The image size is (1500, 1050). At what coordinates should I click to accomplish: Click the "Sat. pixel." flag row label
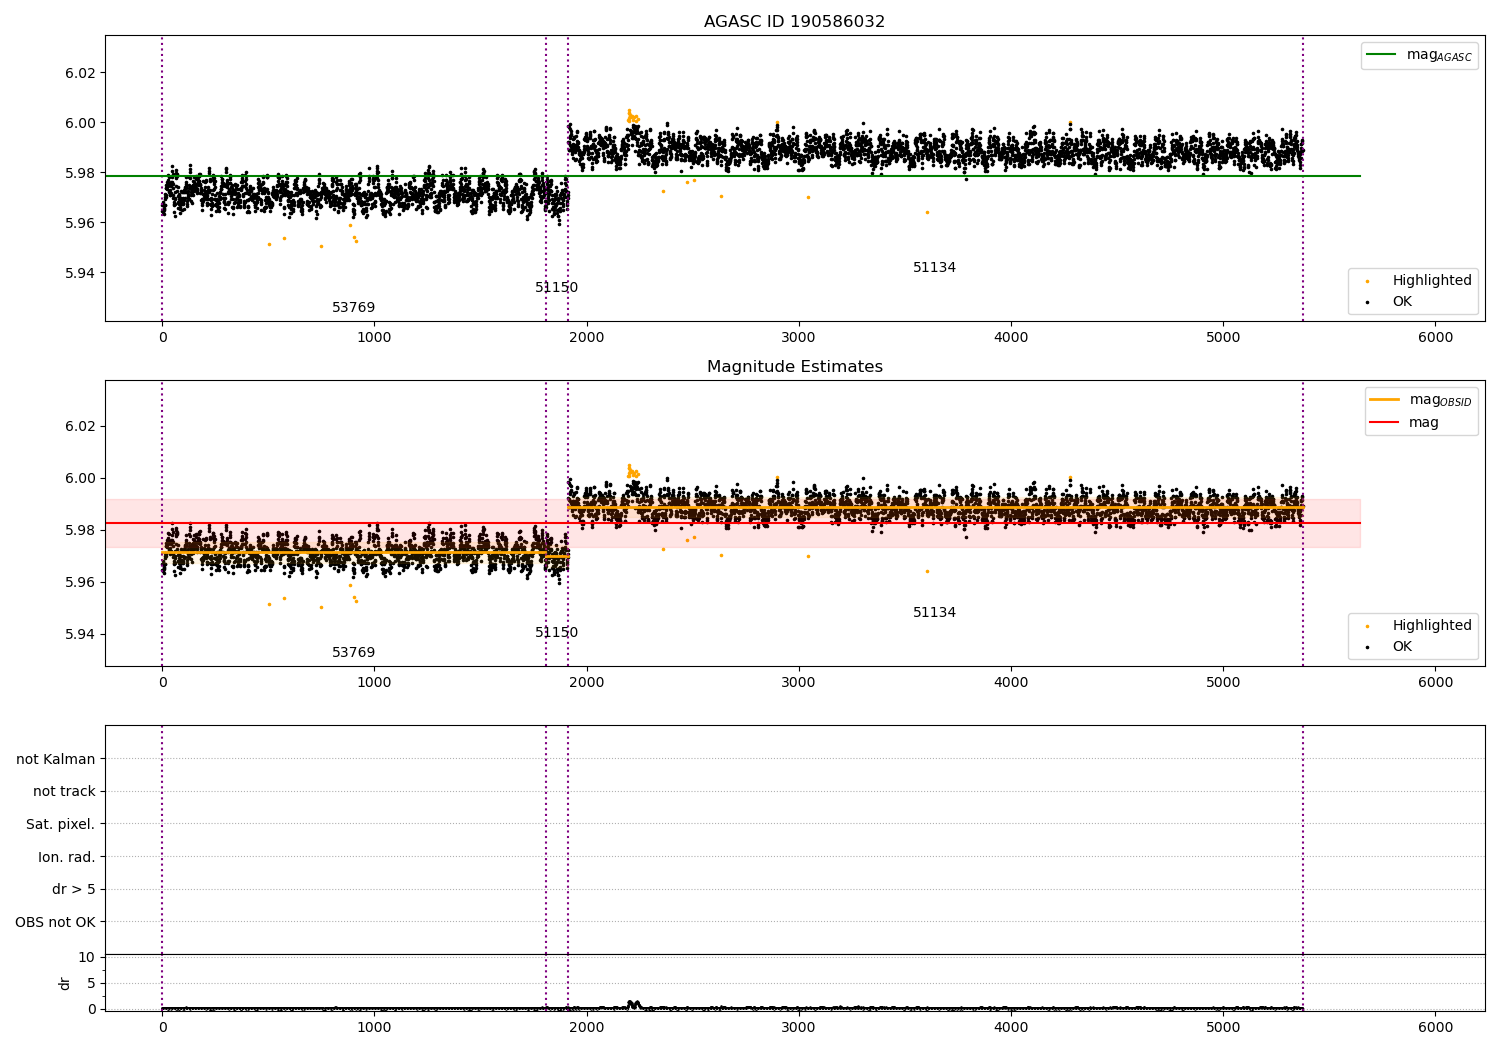point(61,824)
